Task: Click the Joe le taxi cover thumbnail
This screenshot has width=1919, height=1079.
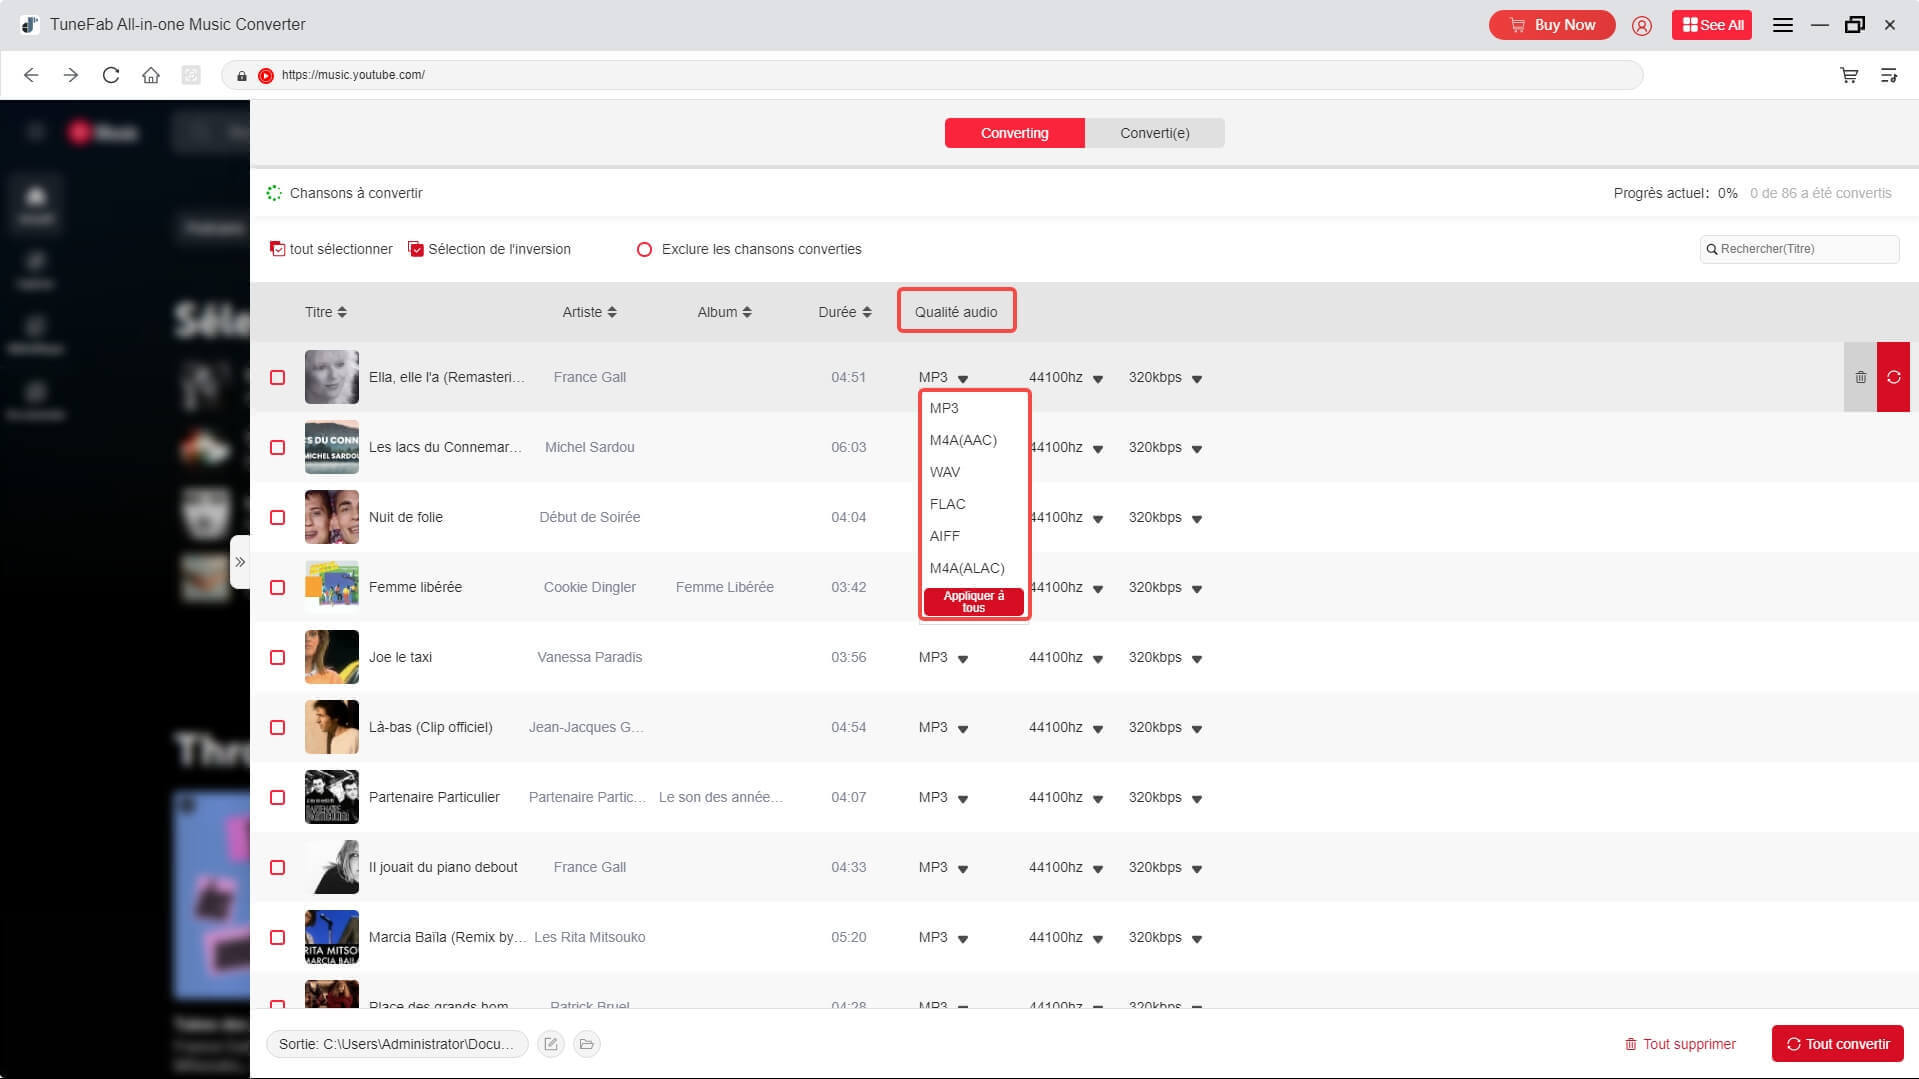Action: click(x=332, y=657)
